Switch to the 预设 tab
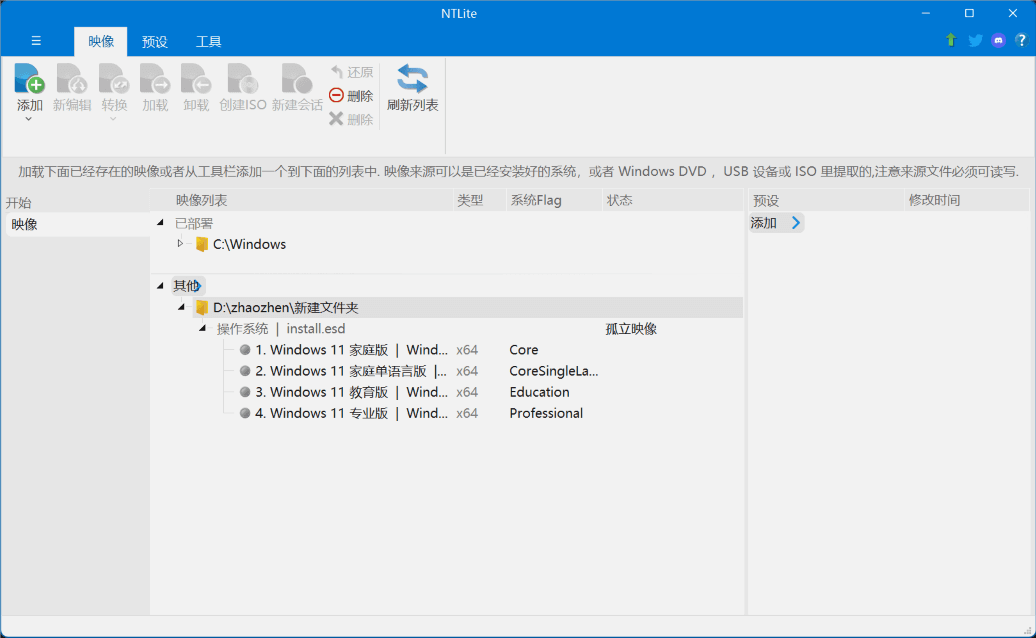 [155, 42]
